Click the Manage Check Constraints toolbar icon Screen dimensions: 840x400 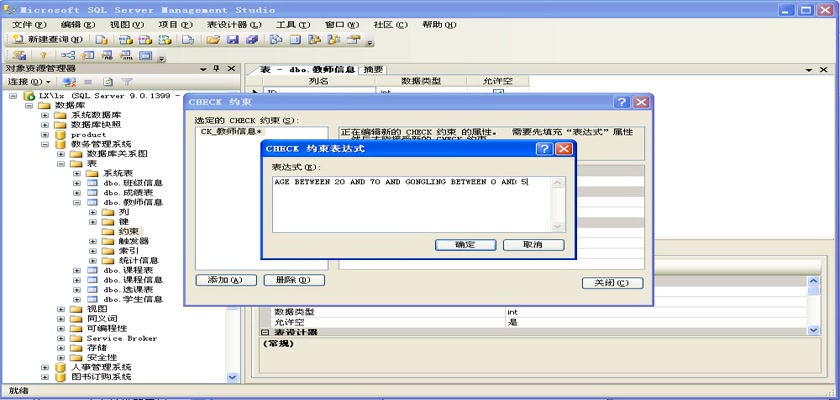point(146,55)
